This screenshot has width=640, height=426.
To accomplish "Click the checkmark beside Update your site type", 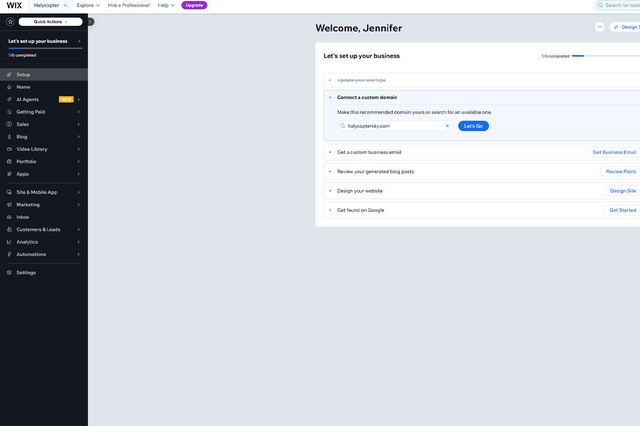I will [330, 80].
